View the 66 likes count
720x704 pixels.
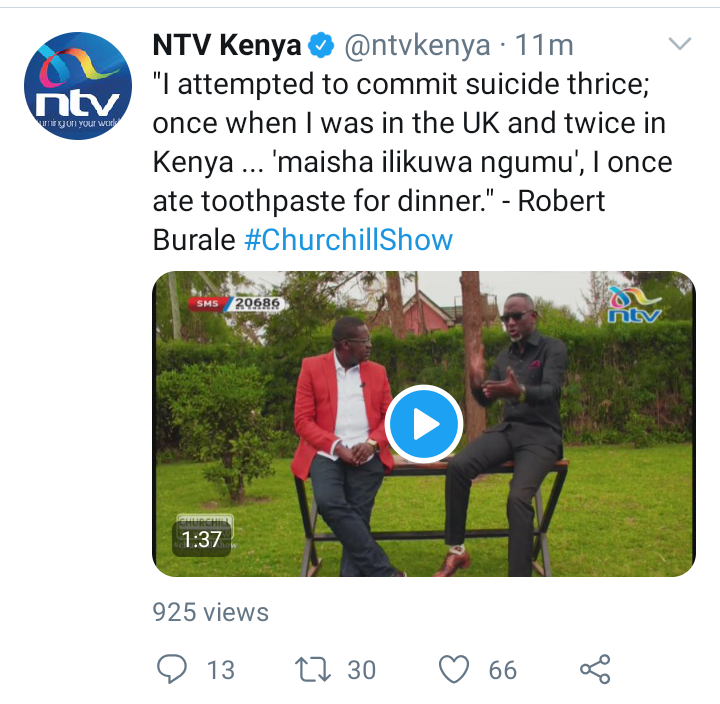503,670
